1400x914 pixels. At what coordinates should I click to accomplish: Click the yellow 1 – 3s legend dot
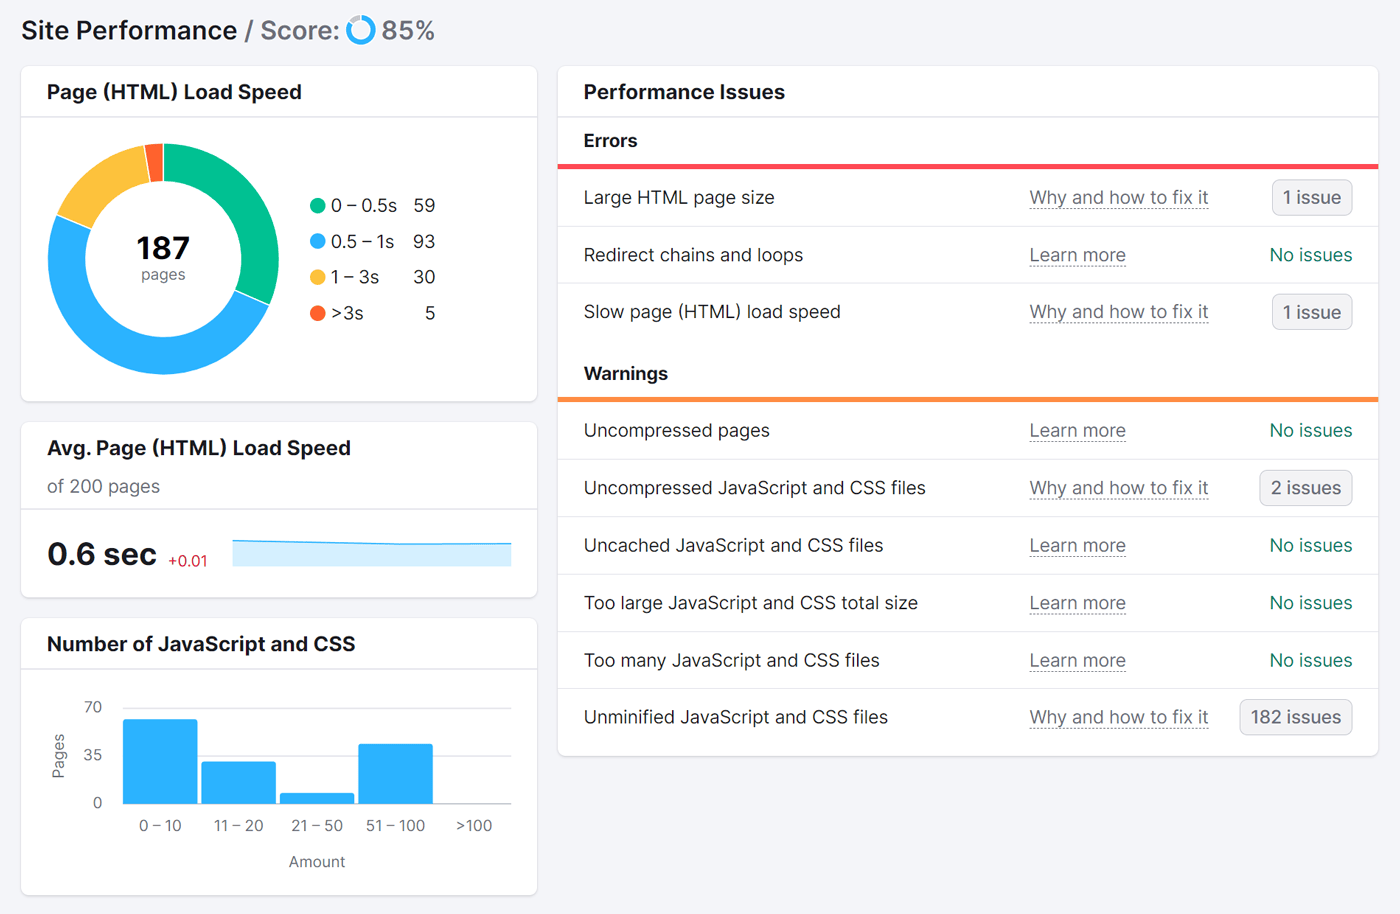[317, 278]
